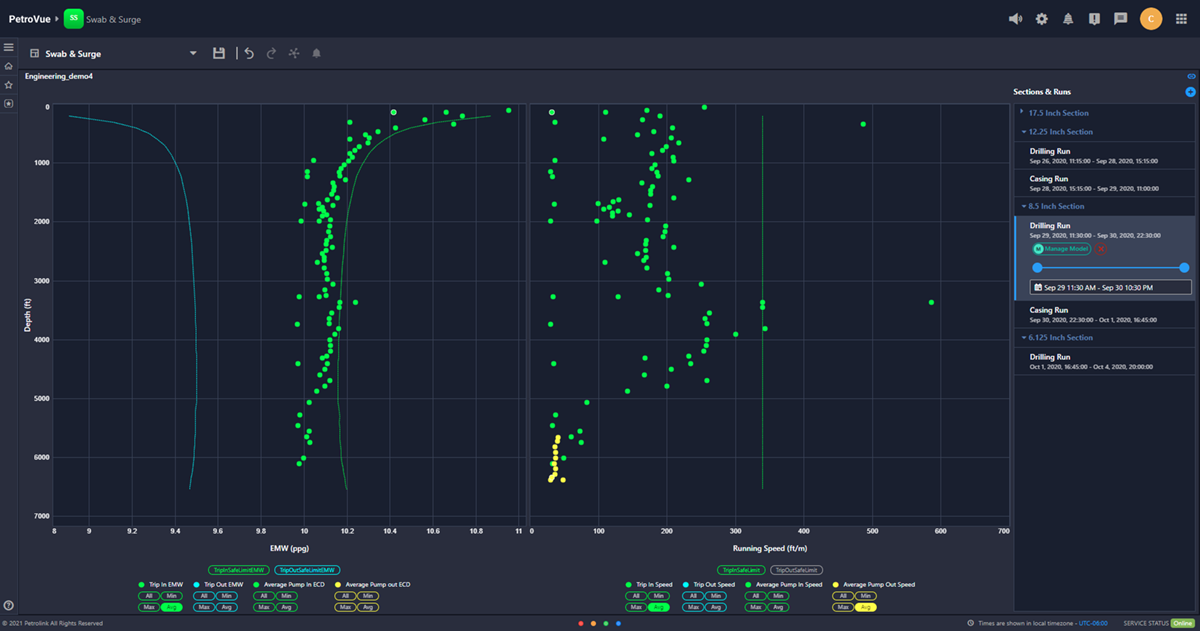
Task: Click the hamburger menu at top left
Action: tap(8, 45)
